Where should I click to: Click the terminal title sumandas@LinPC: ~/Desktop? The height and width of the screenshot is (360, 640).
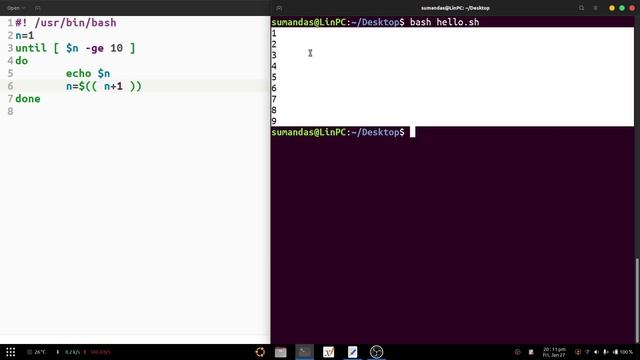click(x=455, y=8)
